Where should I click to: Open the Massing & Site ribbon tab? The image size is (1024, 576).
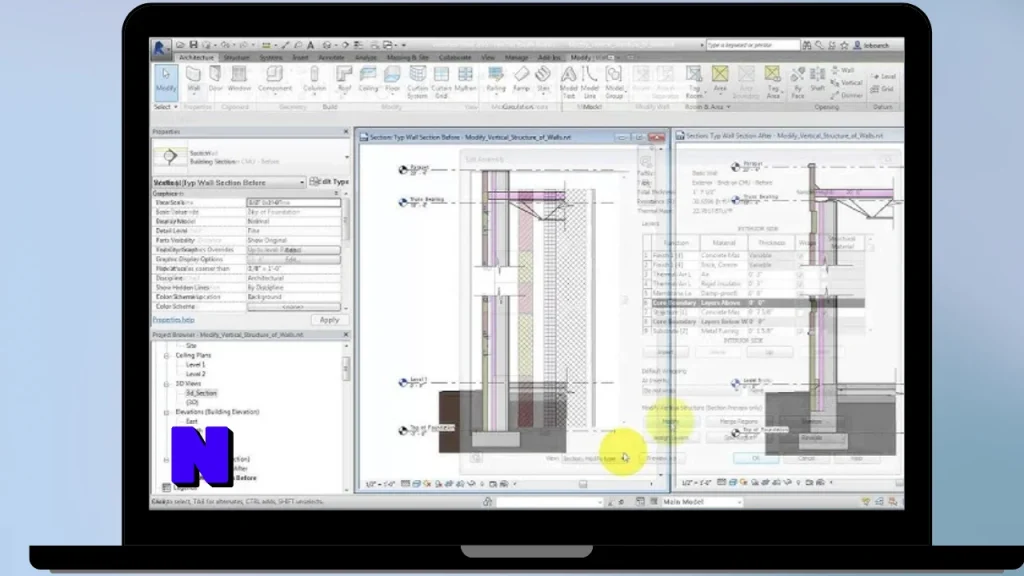tap(408, 57)
